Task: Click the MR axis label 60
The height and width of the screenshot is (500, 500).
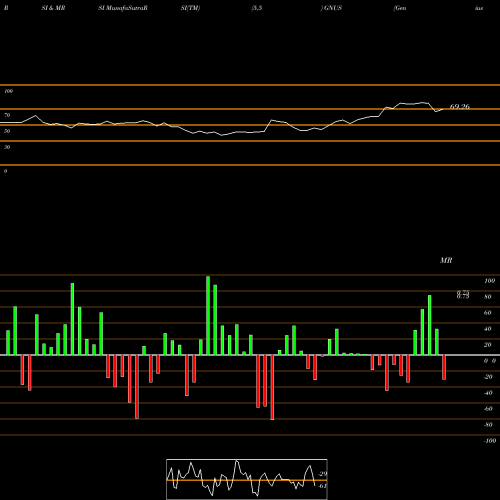Action: pos(488,313)
